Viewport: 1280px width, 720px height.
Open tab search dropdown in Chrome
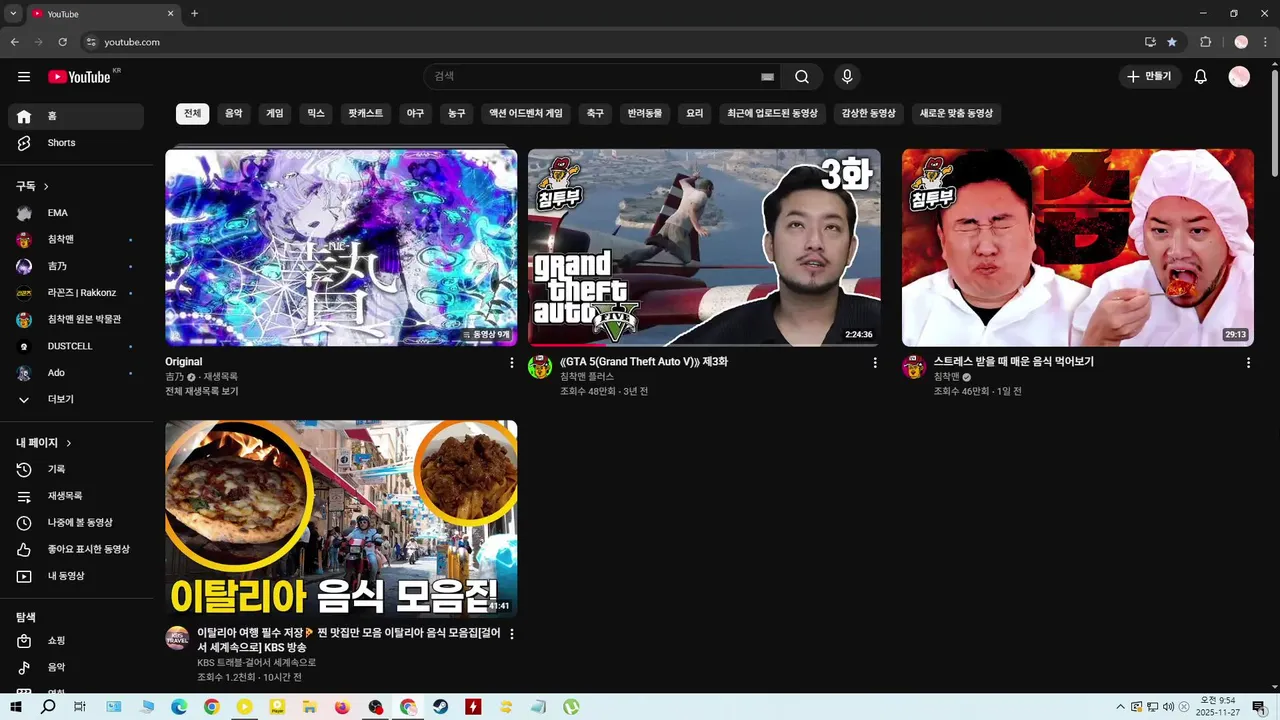click(13, 14)
